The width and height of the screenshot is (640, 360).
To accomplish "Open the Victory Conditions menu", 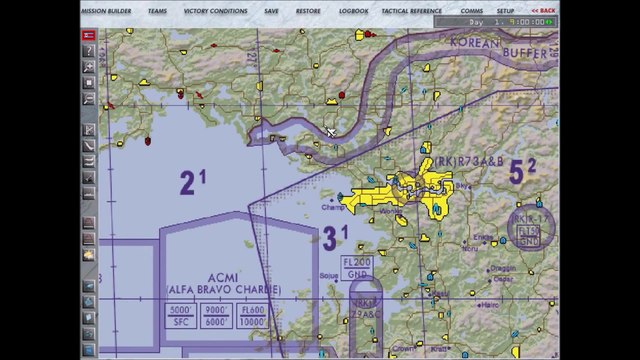I will coord(216,11).
